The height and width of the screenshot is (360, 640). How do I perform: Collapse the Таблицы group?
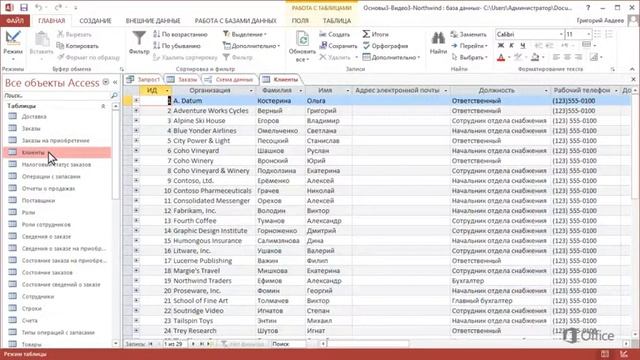tap(103, 106)
